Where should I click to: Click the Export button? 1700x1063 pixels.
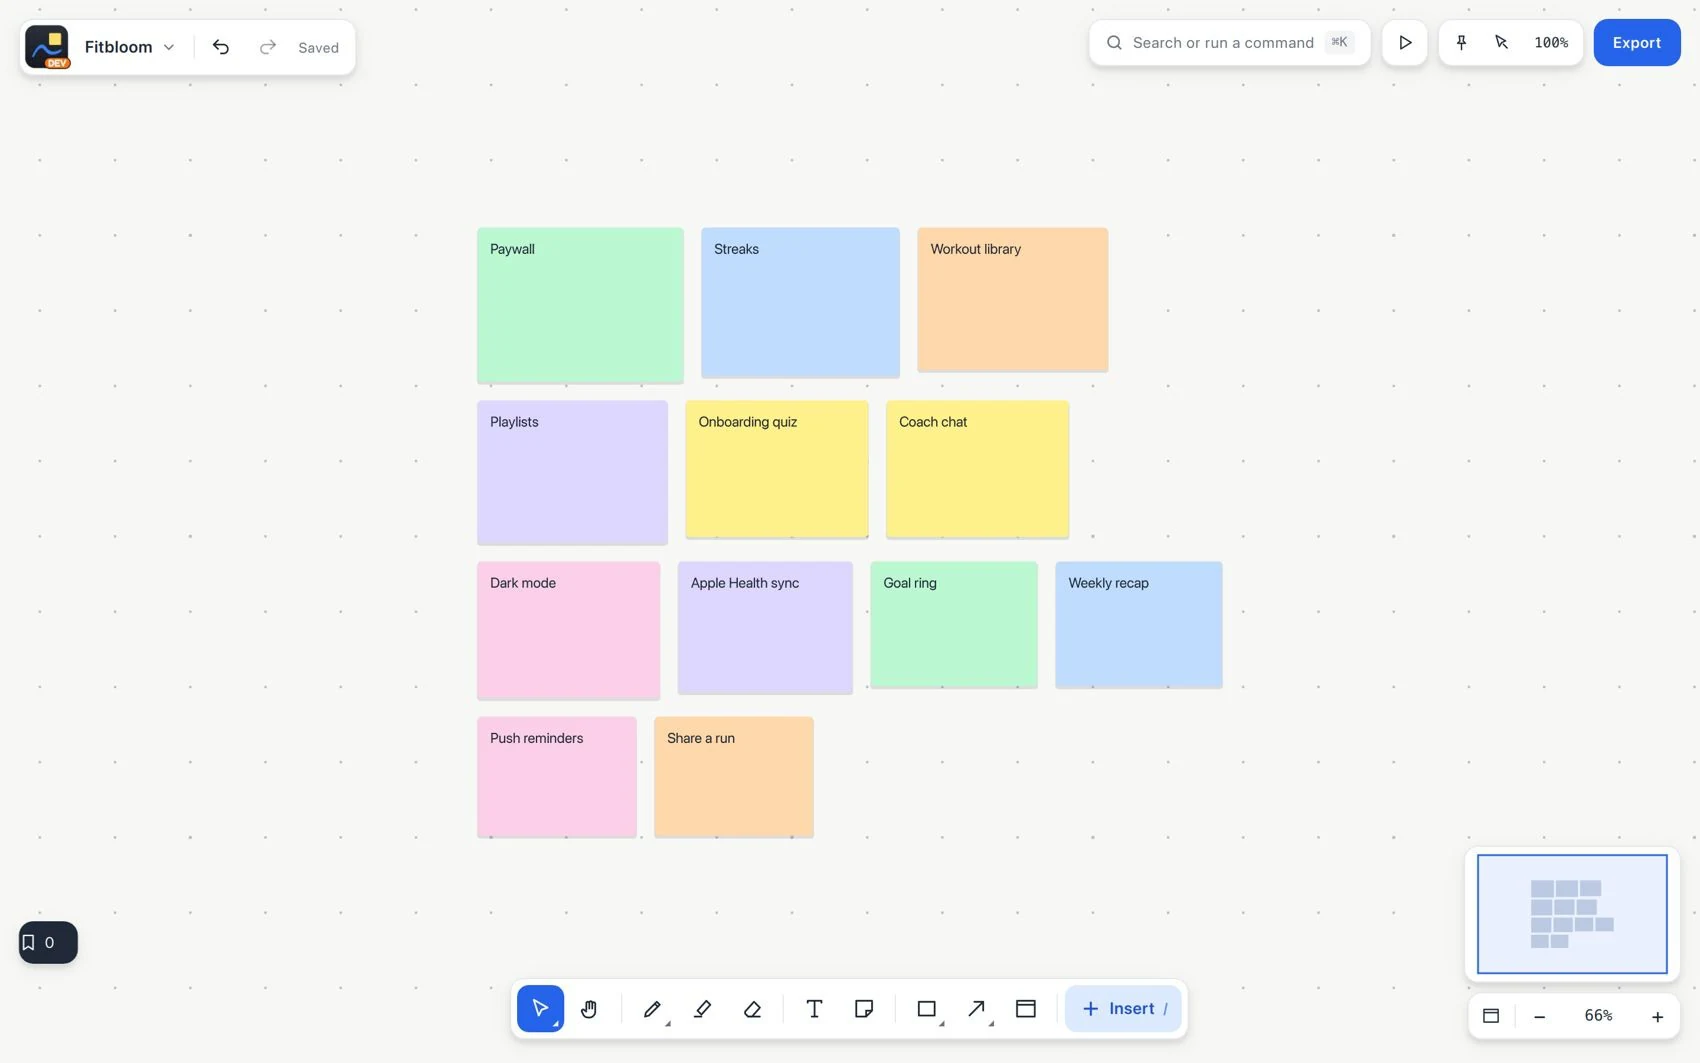click(1637, 43)
